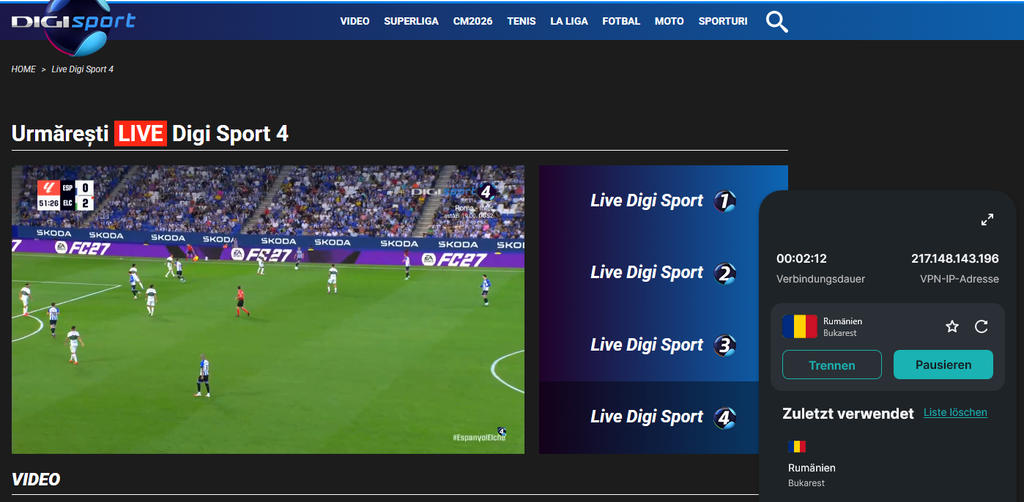Screen dimensions: 1024x502
Task: Click the Zuletzt verwendet heading
Action: point(848,414)
